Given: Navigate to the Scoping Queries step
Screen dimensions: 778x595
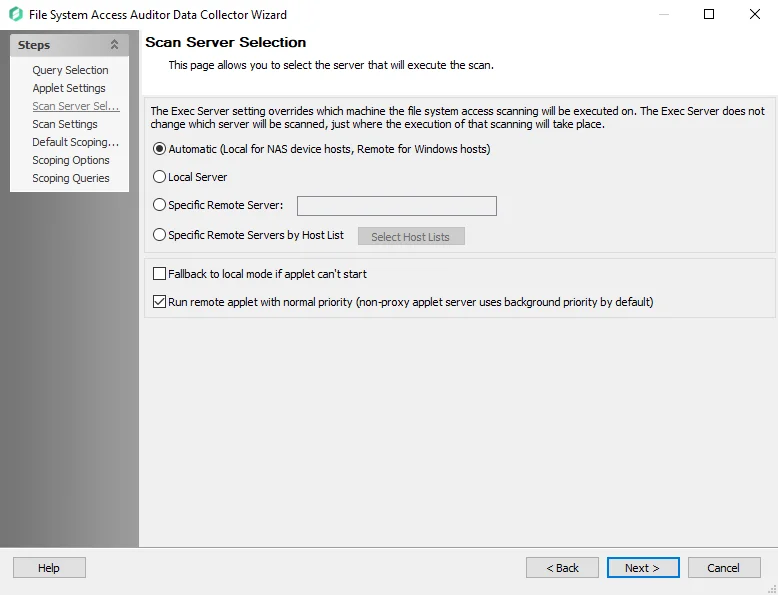Looking at the screenshot, I should coord(70,178).
